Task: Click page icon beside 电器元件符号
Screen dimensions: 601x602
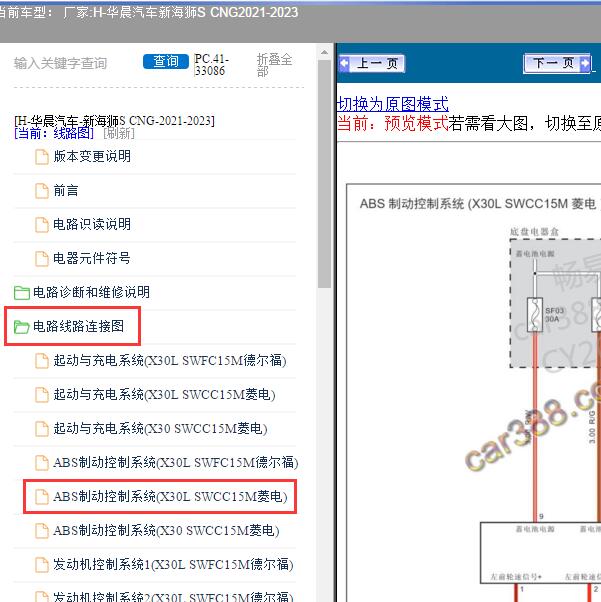Action: click(x=41, y=258)
